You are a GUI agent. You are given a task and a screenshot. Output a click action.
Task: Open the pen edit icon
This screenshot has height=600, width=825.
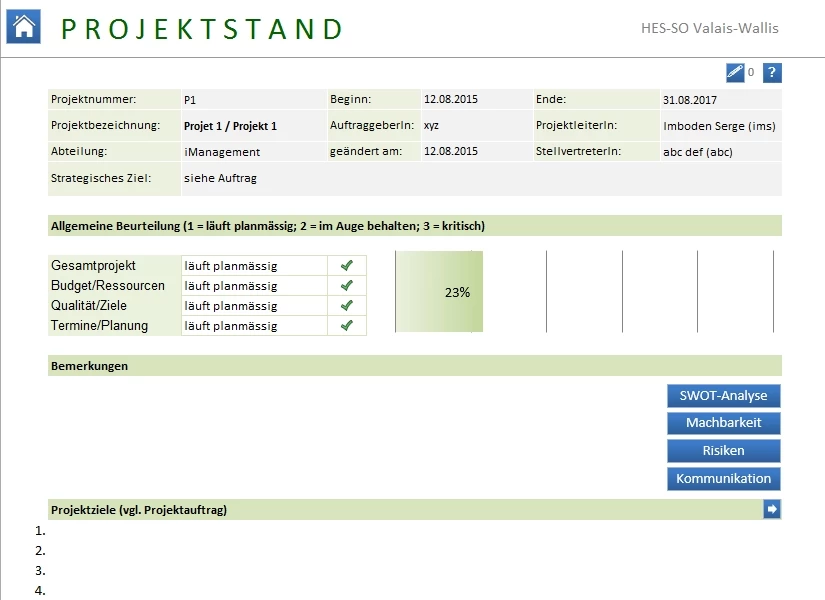tap(735, 73)
